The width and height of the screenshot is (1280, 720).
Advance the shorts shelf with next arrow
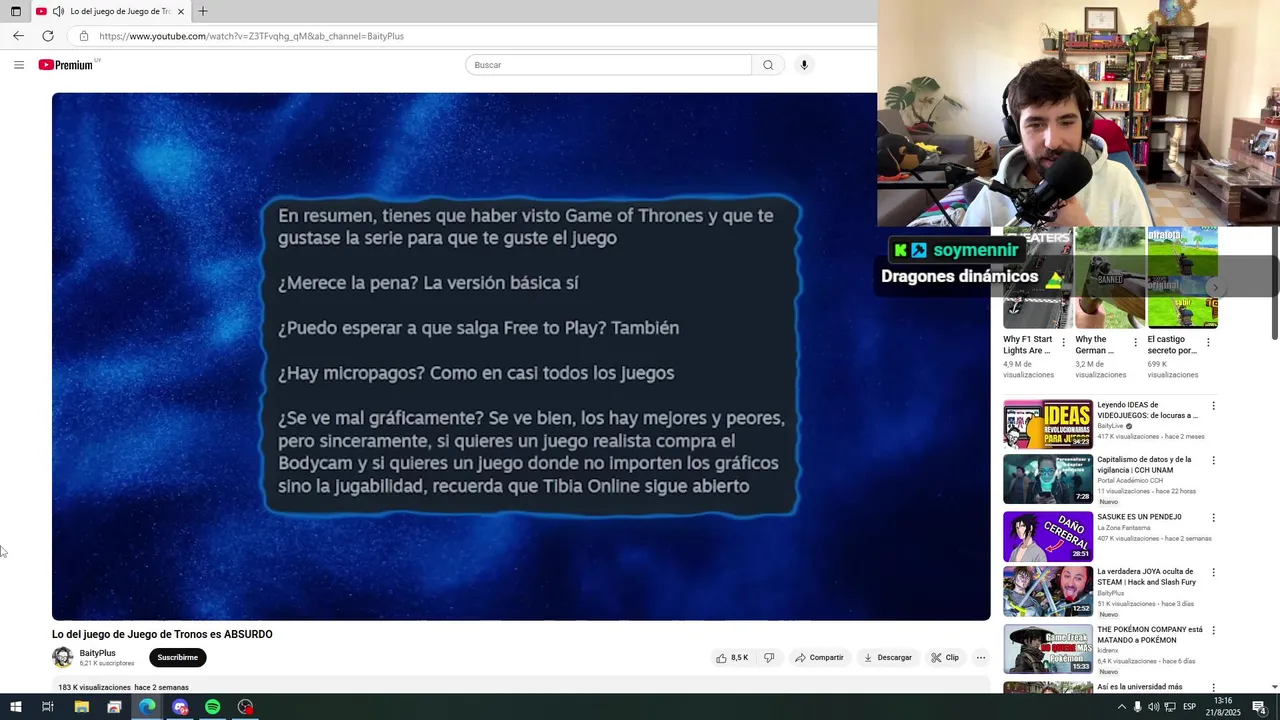click(x=1214, y=288)
